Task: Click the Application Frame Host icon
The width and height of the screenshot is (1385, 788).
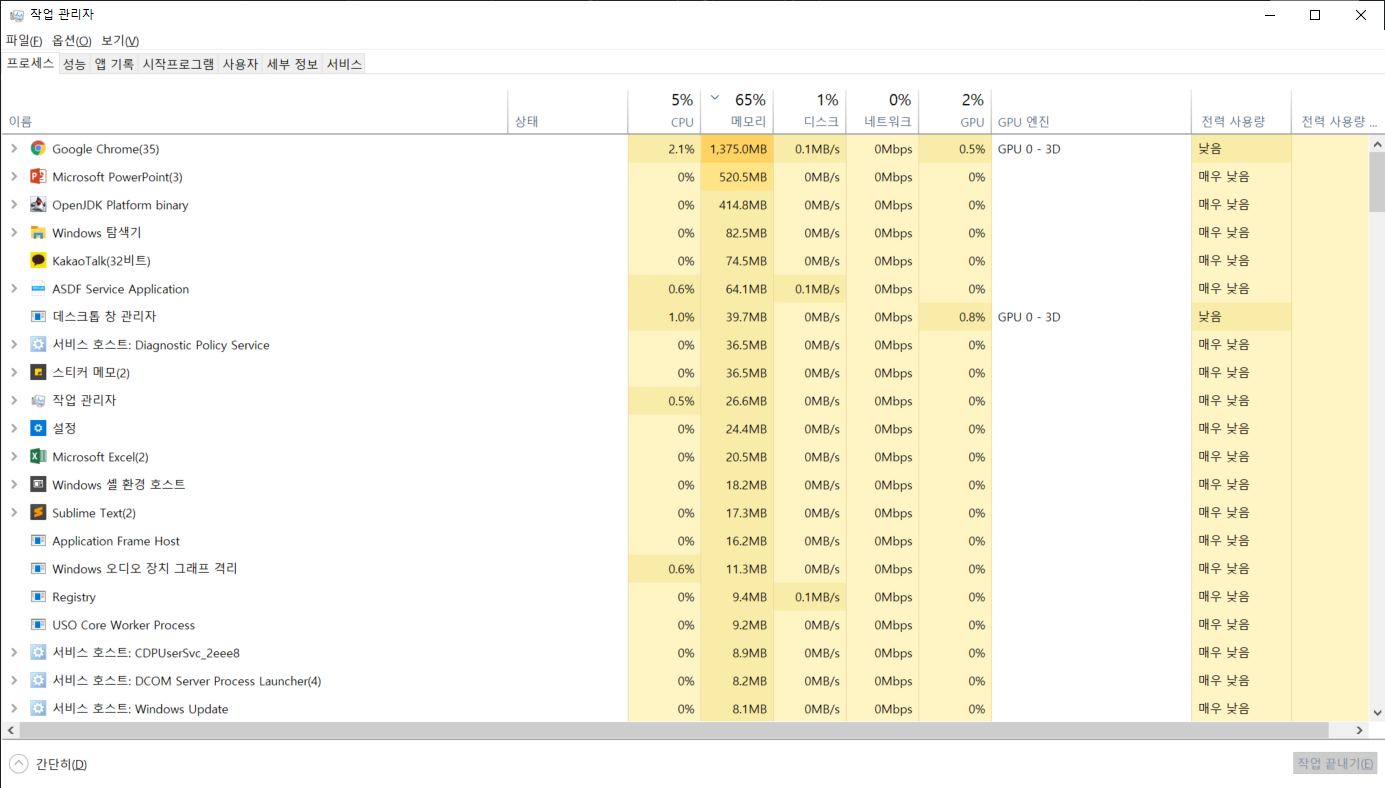Action: click(x=38, y=540)
